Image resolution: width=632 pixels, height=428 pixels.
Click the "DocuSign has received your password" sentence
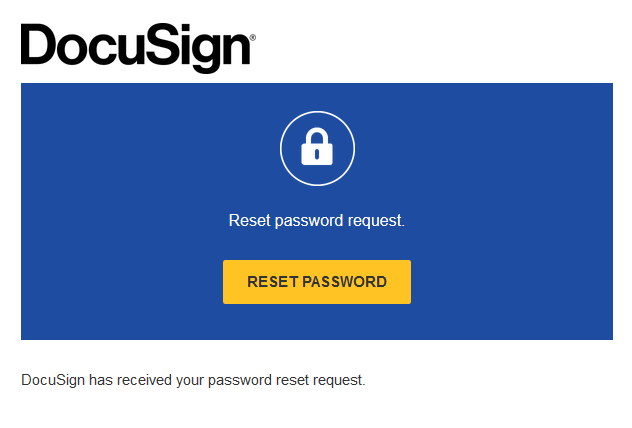(x=193, y=381)
